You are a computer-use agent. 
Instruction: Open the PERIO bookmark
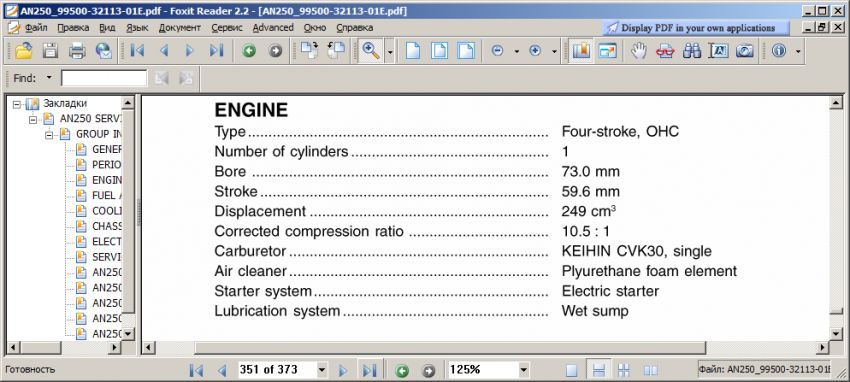pyautogui.click(x=106, y=164)
